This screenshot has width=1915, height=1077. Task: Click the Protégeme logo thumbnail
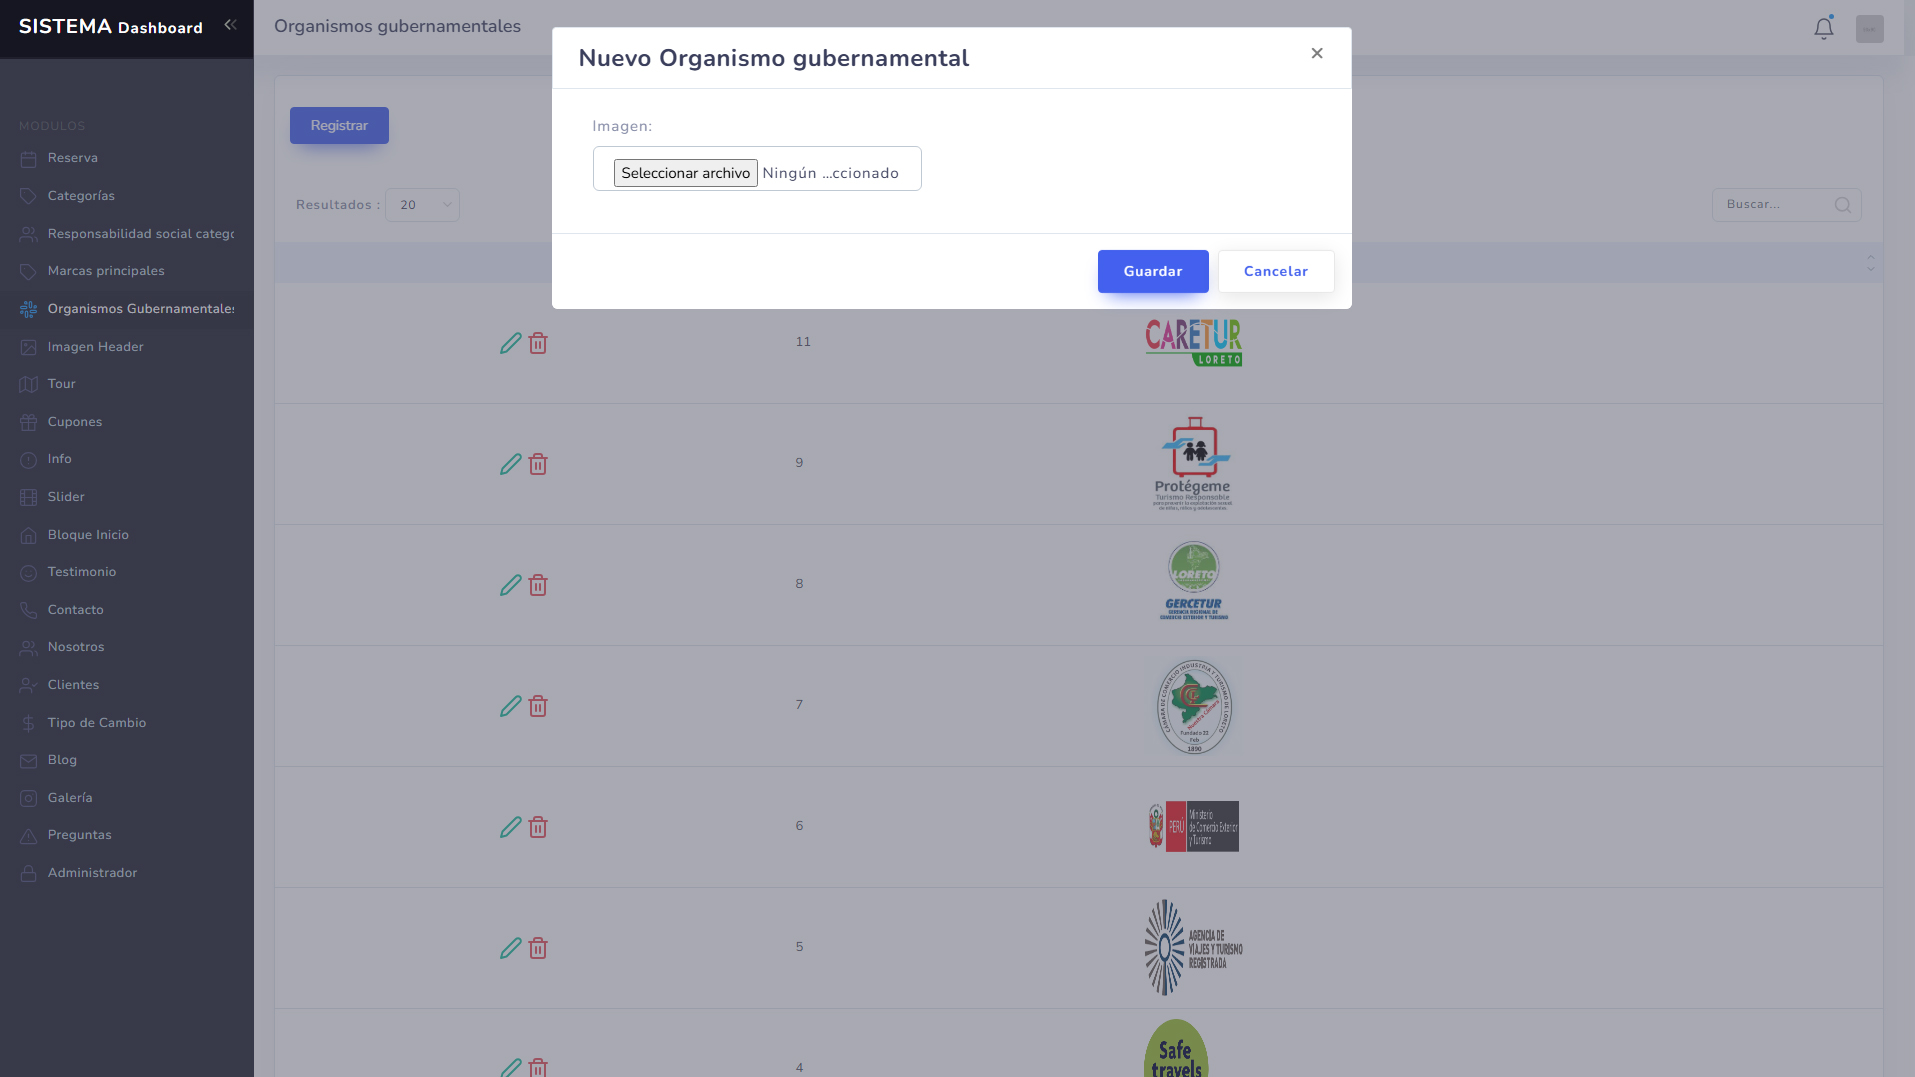[x=1193, y=464]
